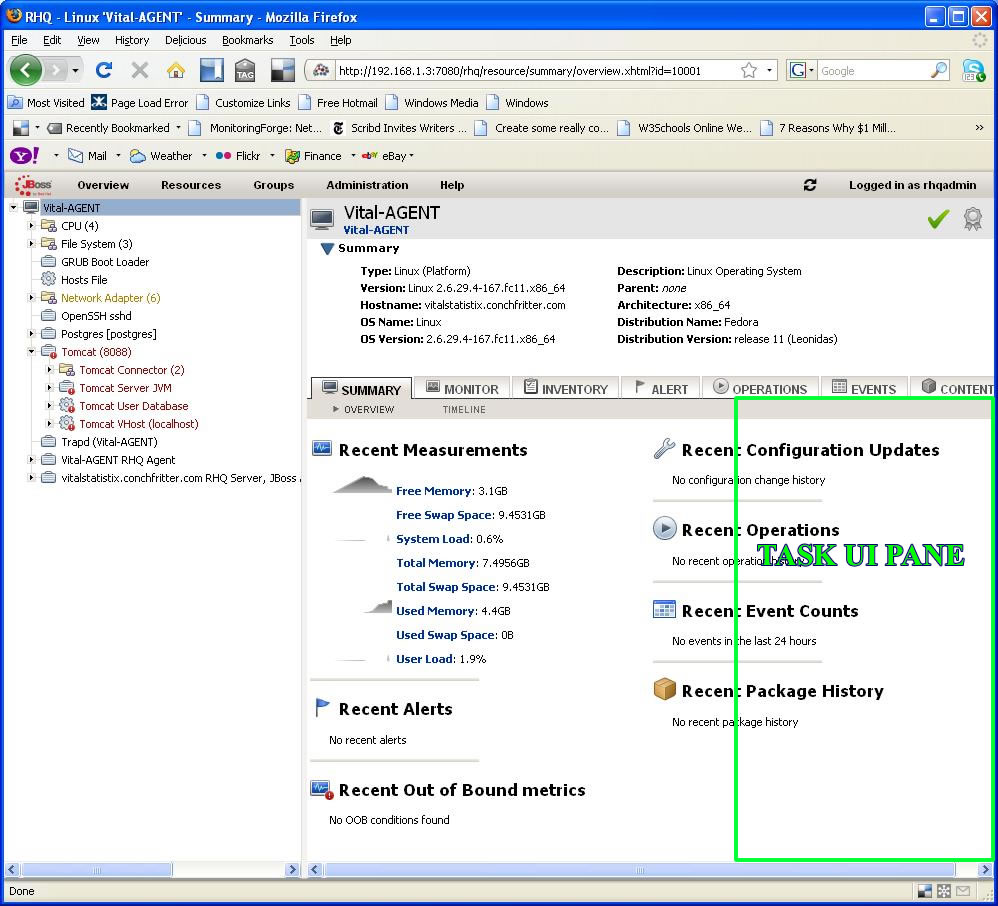Click the Recent Package History box icon
998x906 pixels.
[x=664, y=689]
